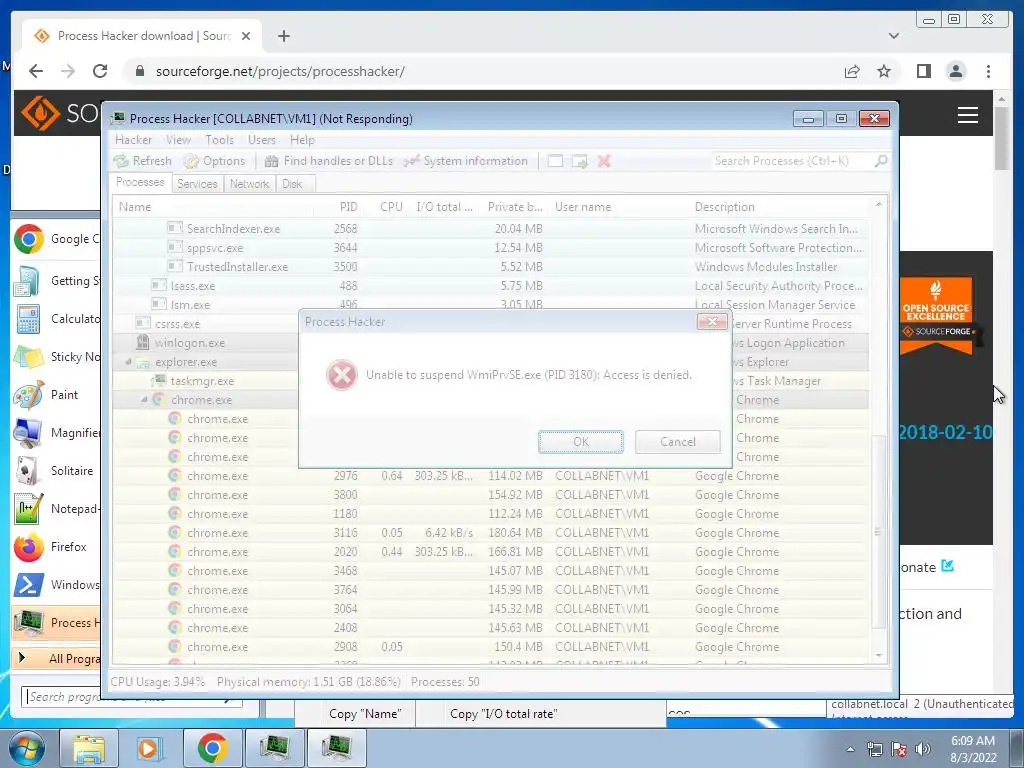The height and width of the screenshot is (768, 1024).
Task: Click the find window toolbar icon
Action: pos(555,161)
